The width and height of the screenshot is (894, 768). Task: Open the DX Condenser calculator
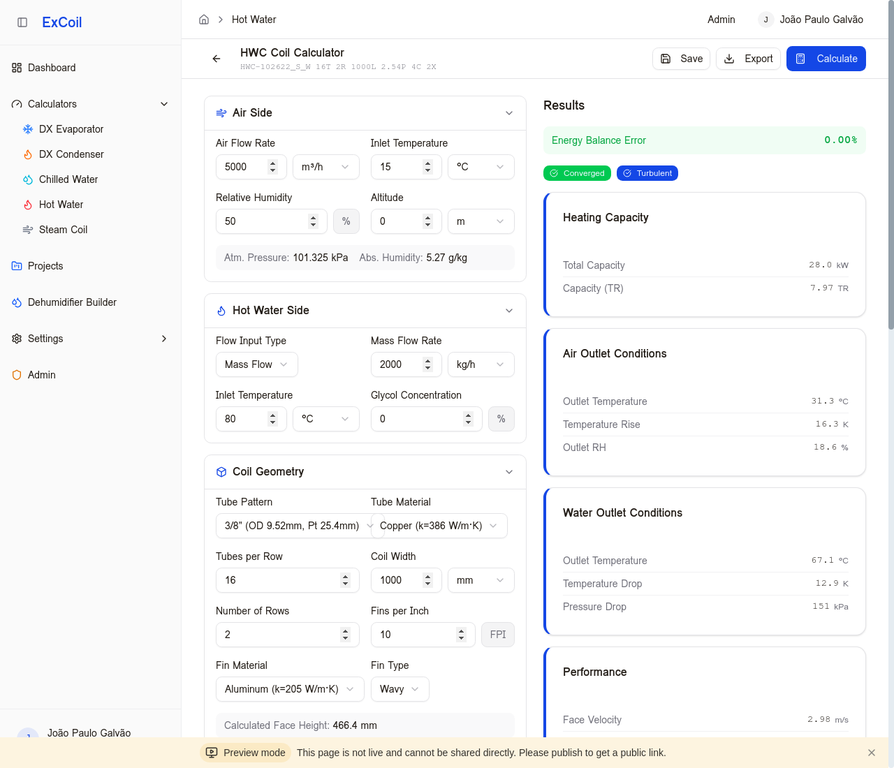coord(70,154)
